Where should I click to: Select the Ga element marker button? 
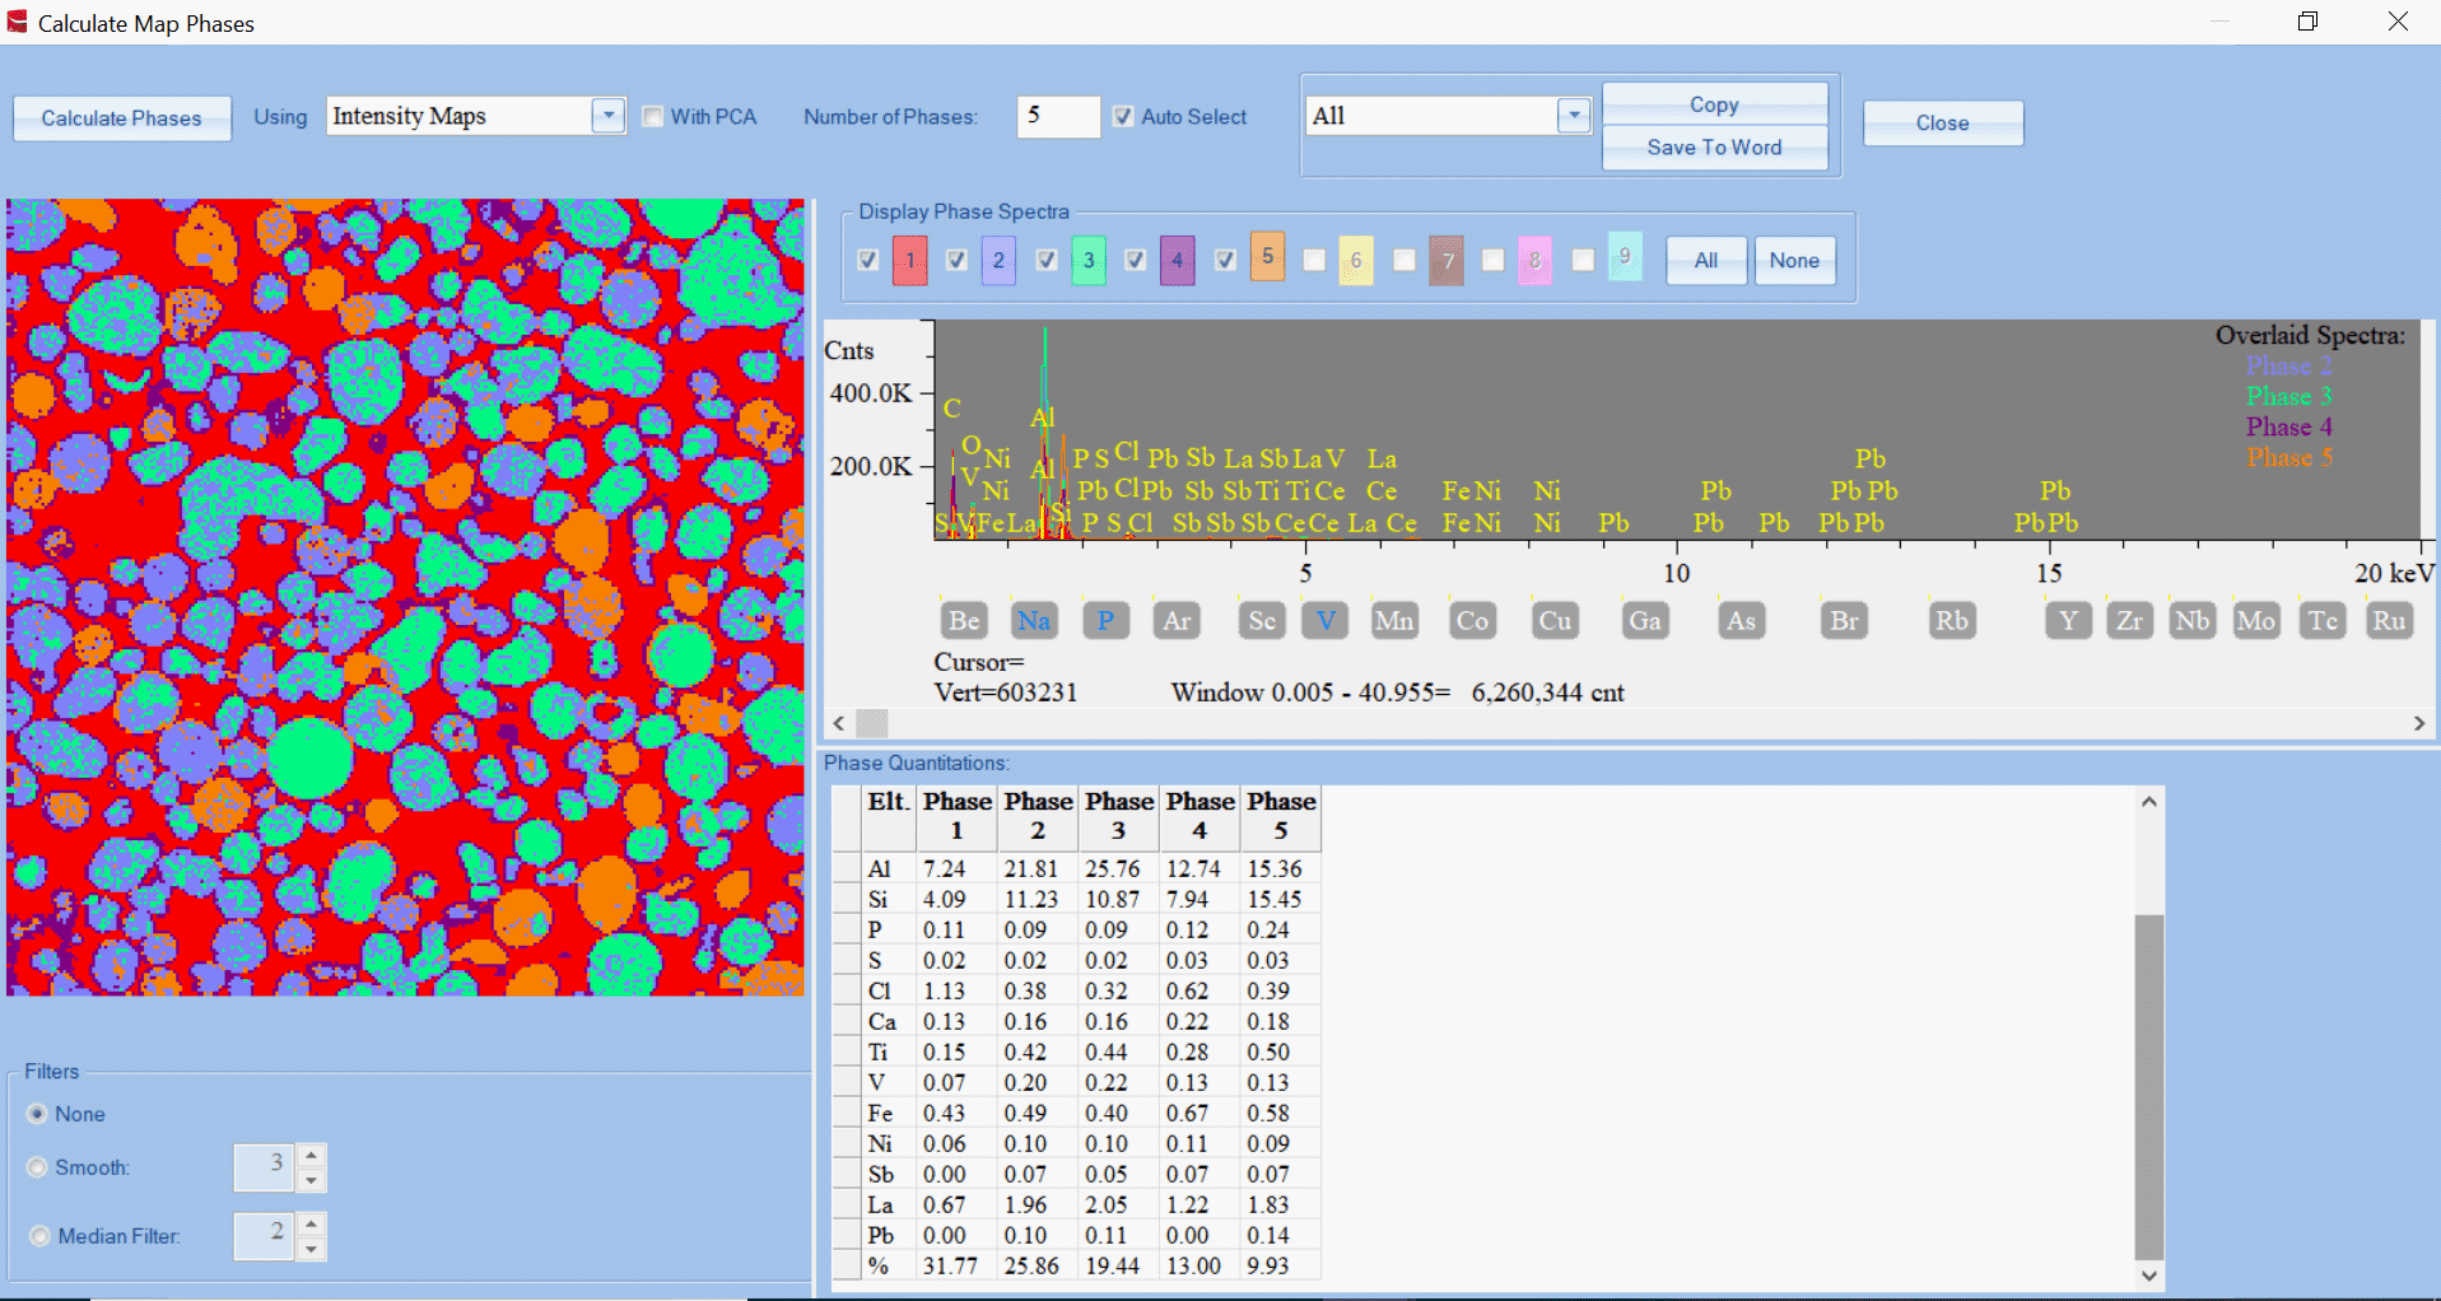coord(1645,621)
